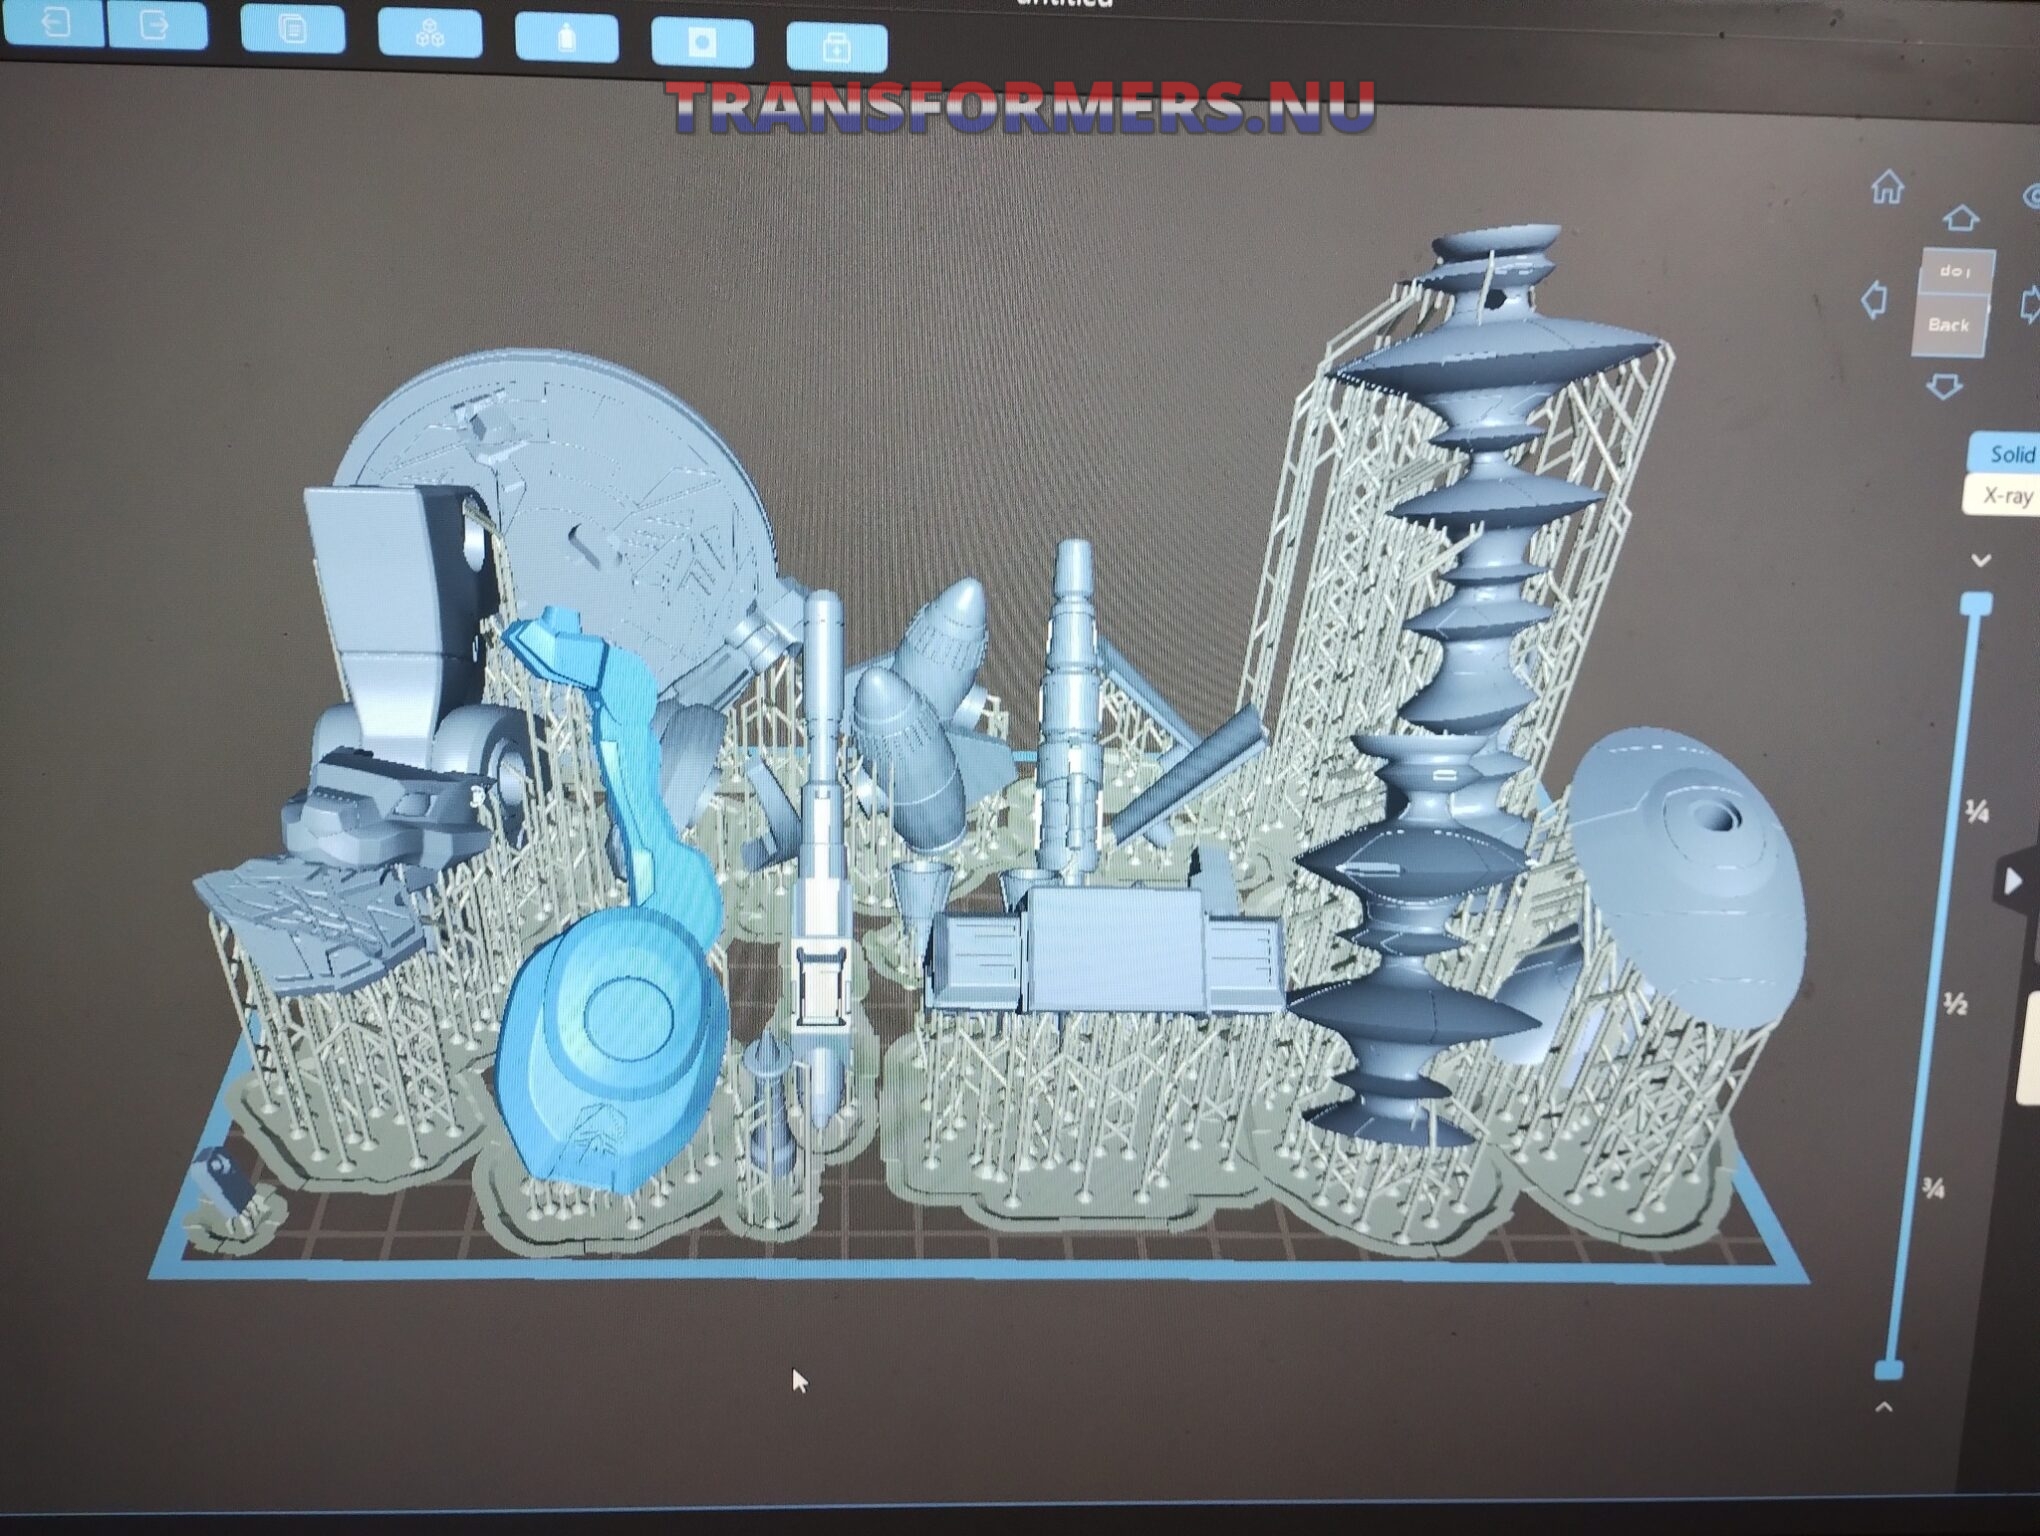Click the copy documents toolbar icon
The image size is (2040, 1536).
click(x=292, y=30)
